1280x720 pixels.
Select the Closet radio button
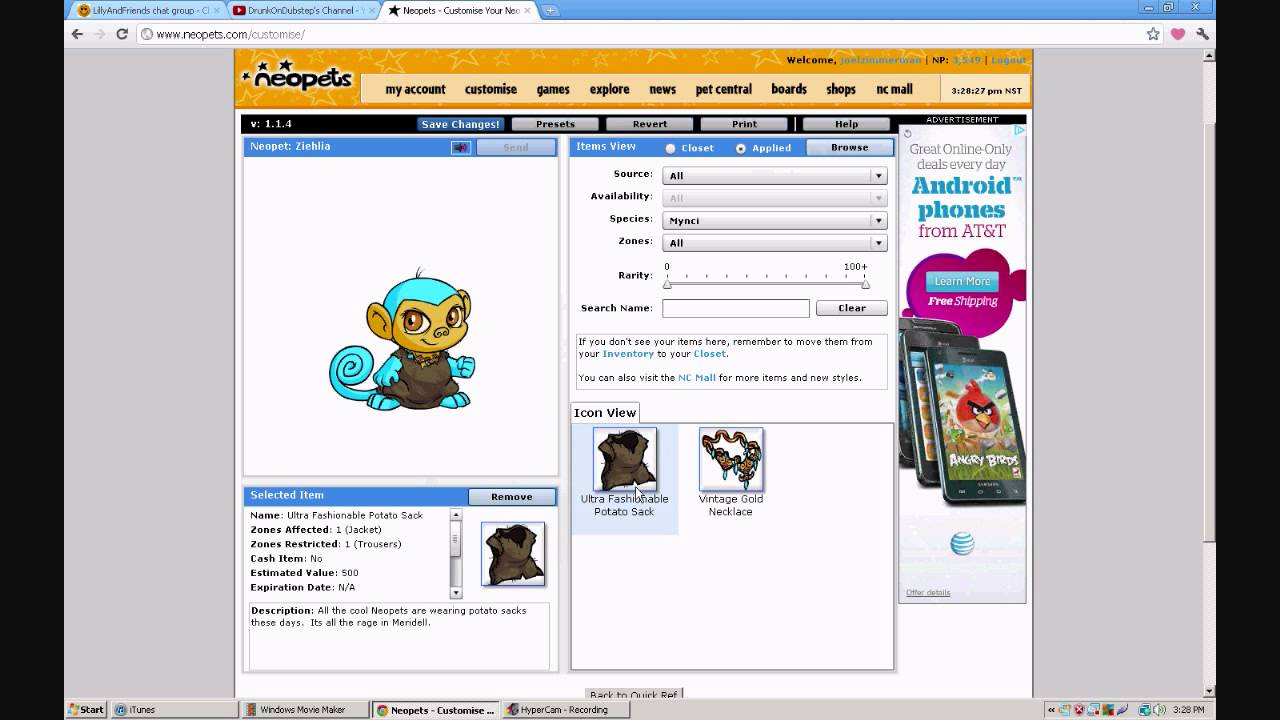[671, 148]
